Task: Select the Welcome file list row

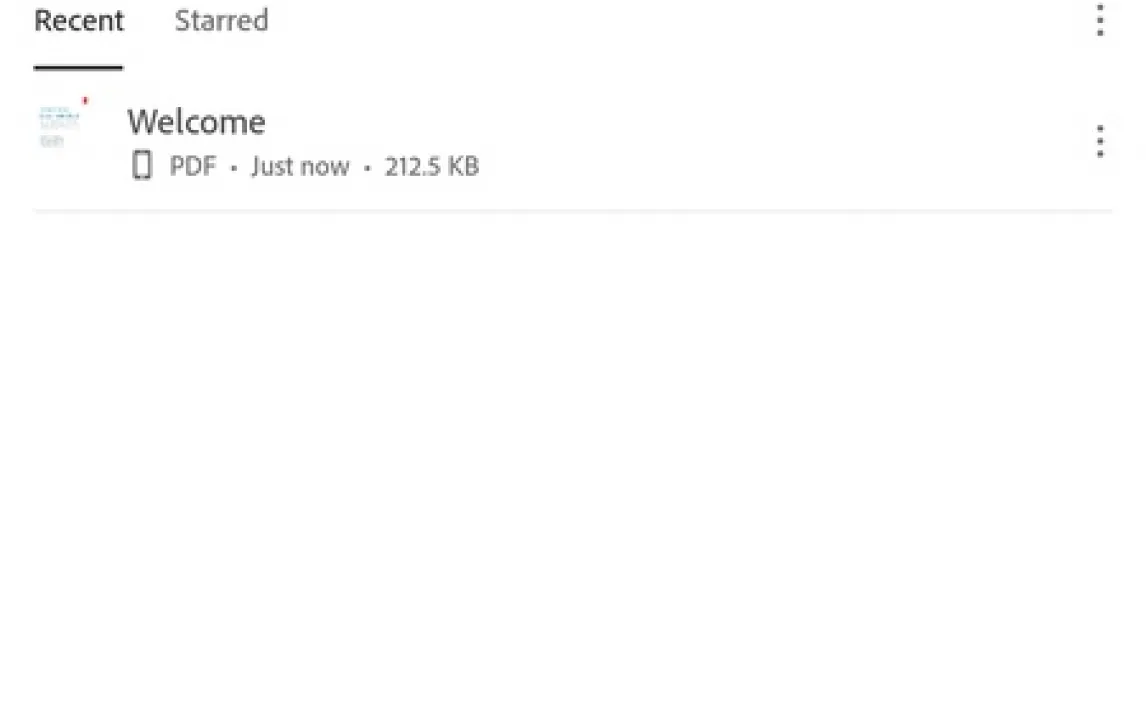Action: click(573, 141)
